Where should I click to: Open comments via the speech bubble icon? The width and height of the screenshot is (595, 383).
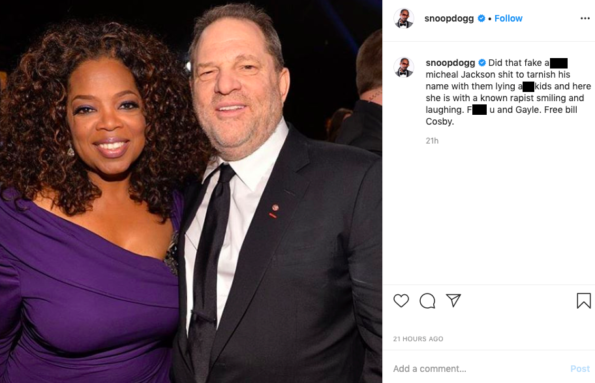pos(427,301)
